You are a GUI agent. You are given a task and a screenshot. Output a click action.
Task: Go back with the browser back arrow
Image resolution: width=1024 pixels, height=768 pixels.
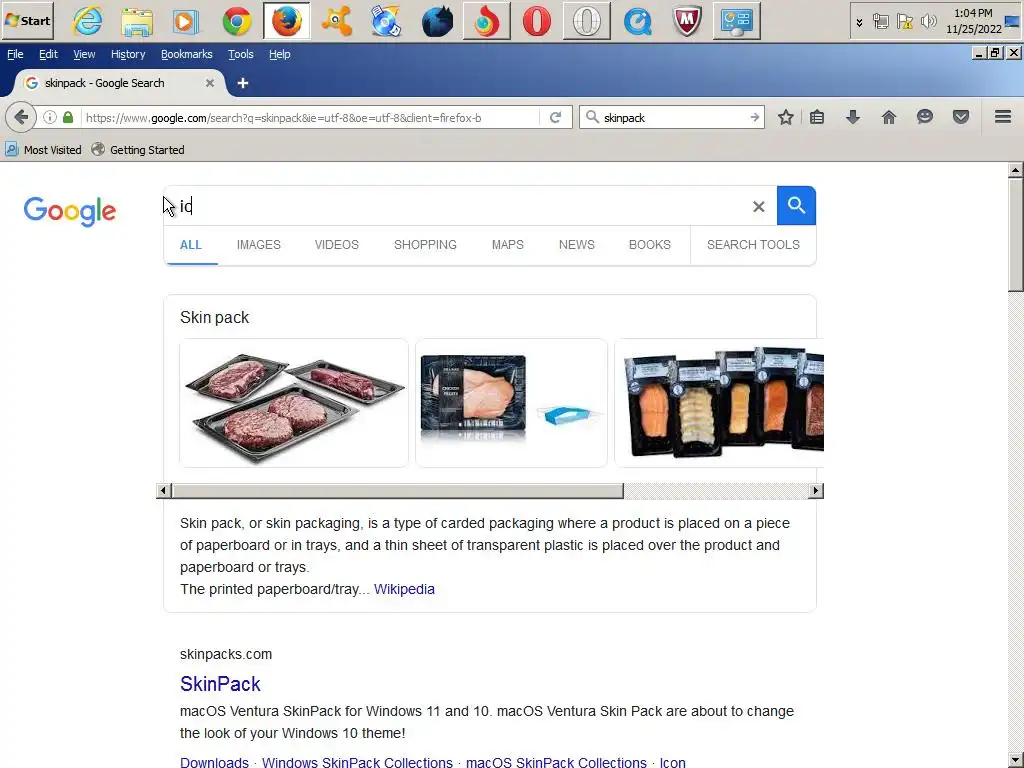pyautogui.click(x=21, y=118)
